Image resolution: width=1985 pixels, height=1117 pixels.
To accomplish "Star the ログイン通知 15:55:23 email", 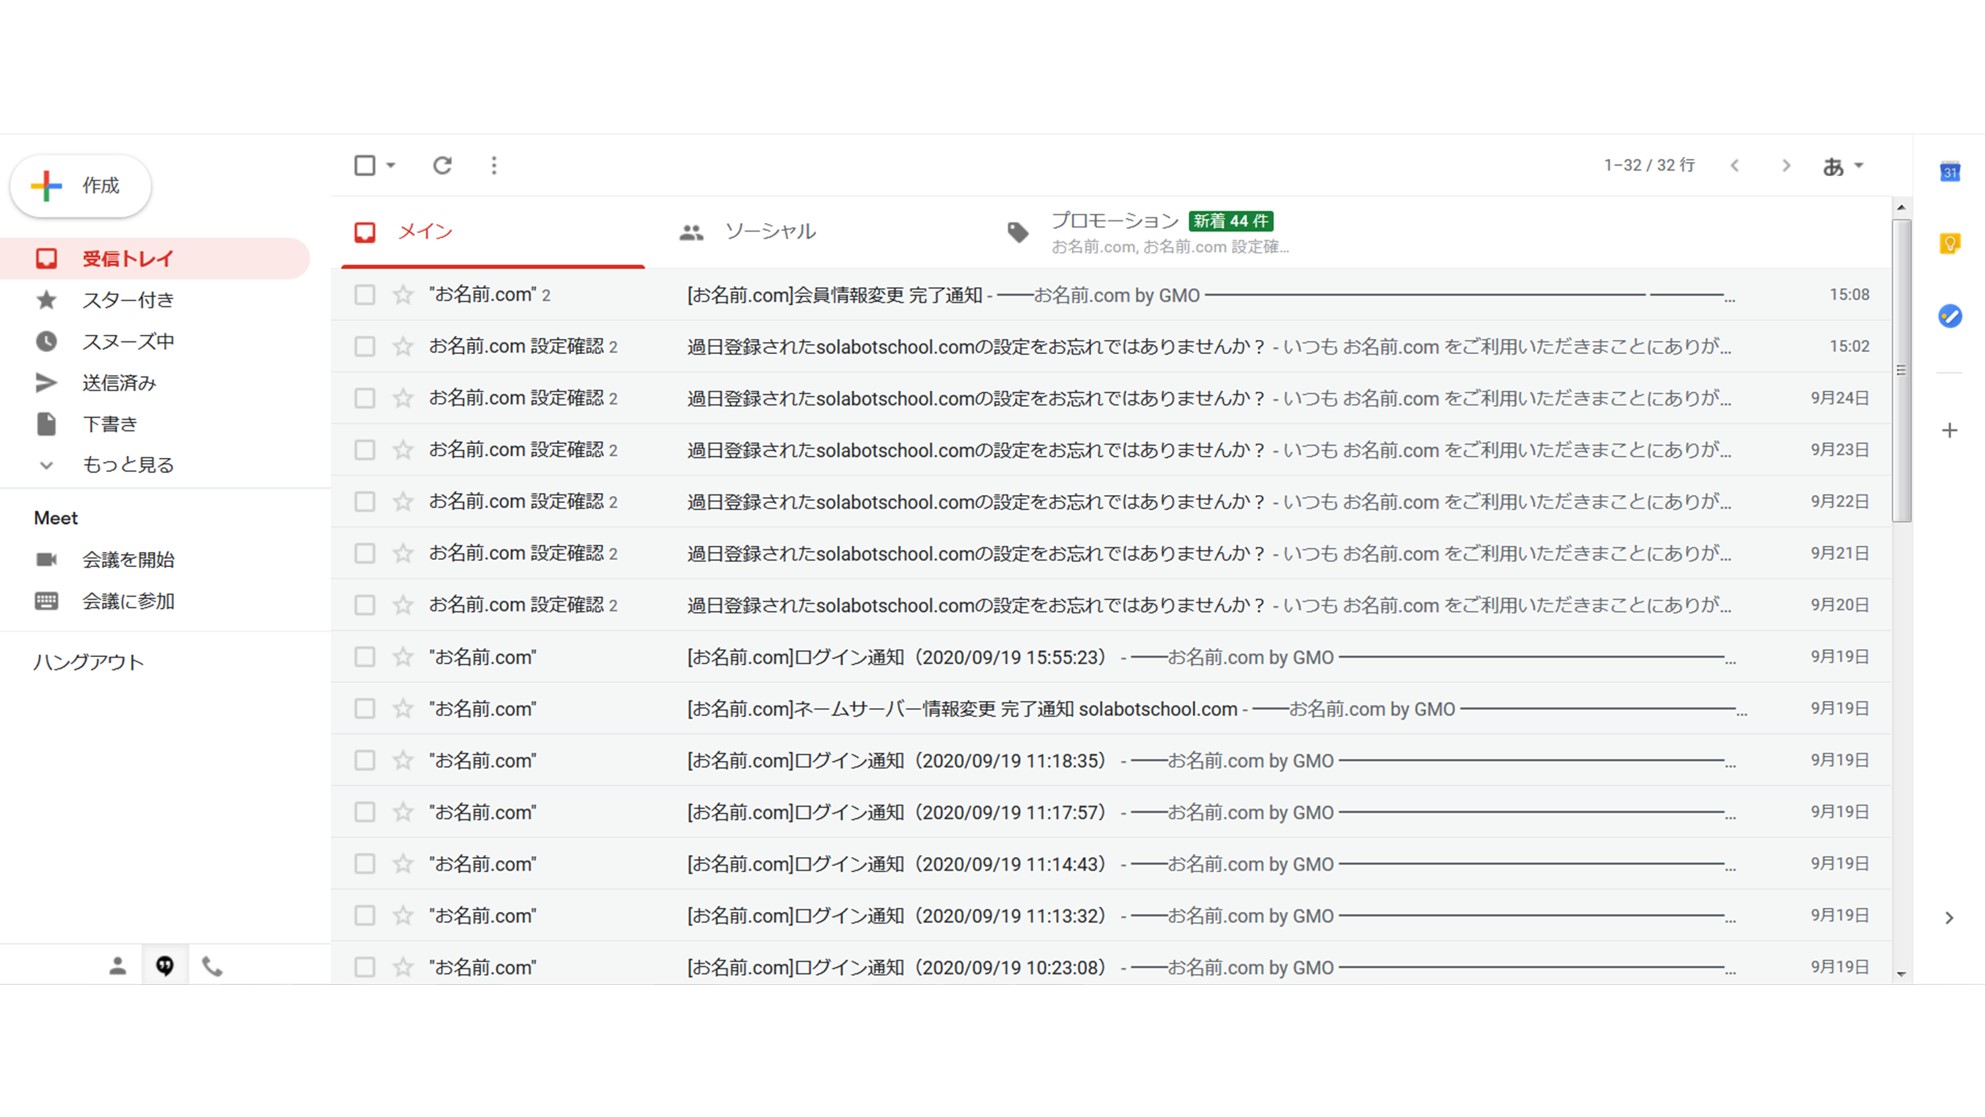I will point(403,657).
